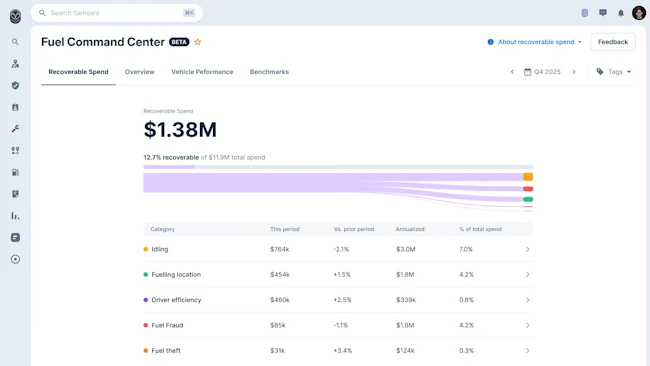Open the Safety shield icon in sidebar

[15, 85]
